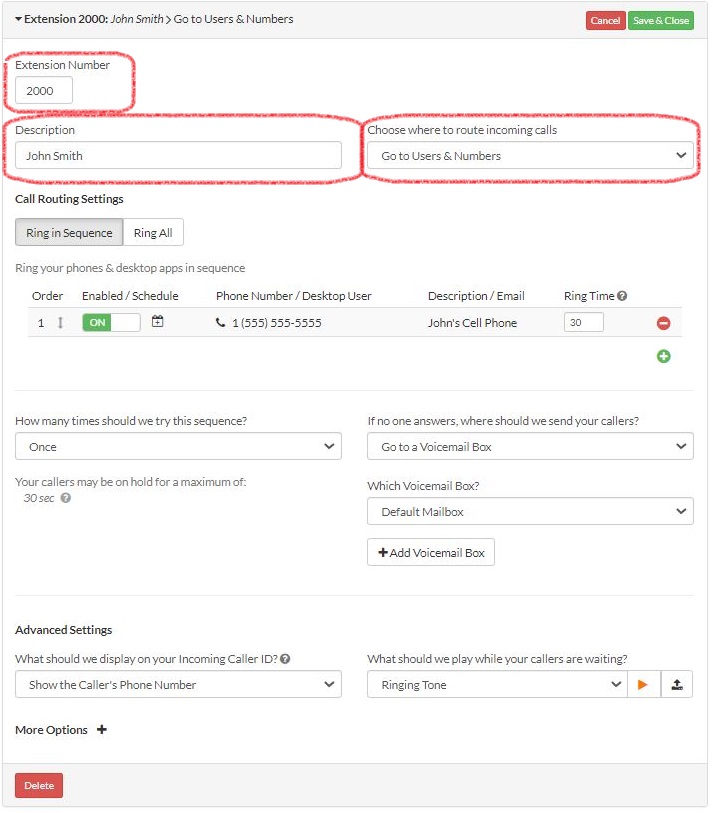Preview the Ringing Tone with play icon
Viewport: 713px width, 813px height.
[x=644, y=684]
